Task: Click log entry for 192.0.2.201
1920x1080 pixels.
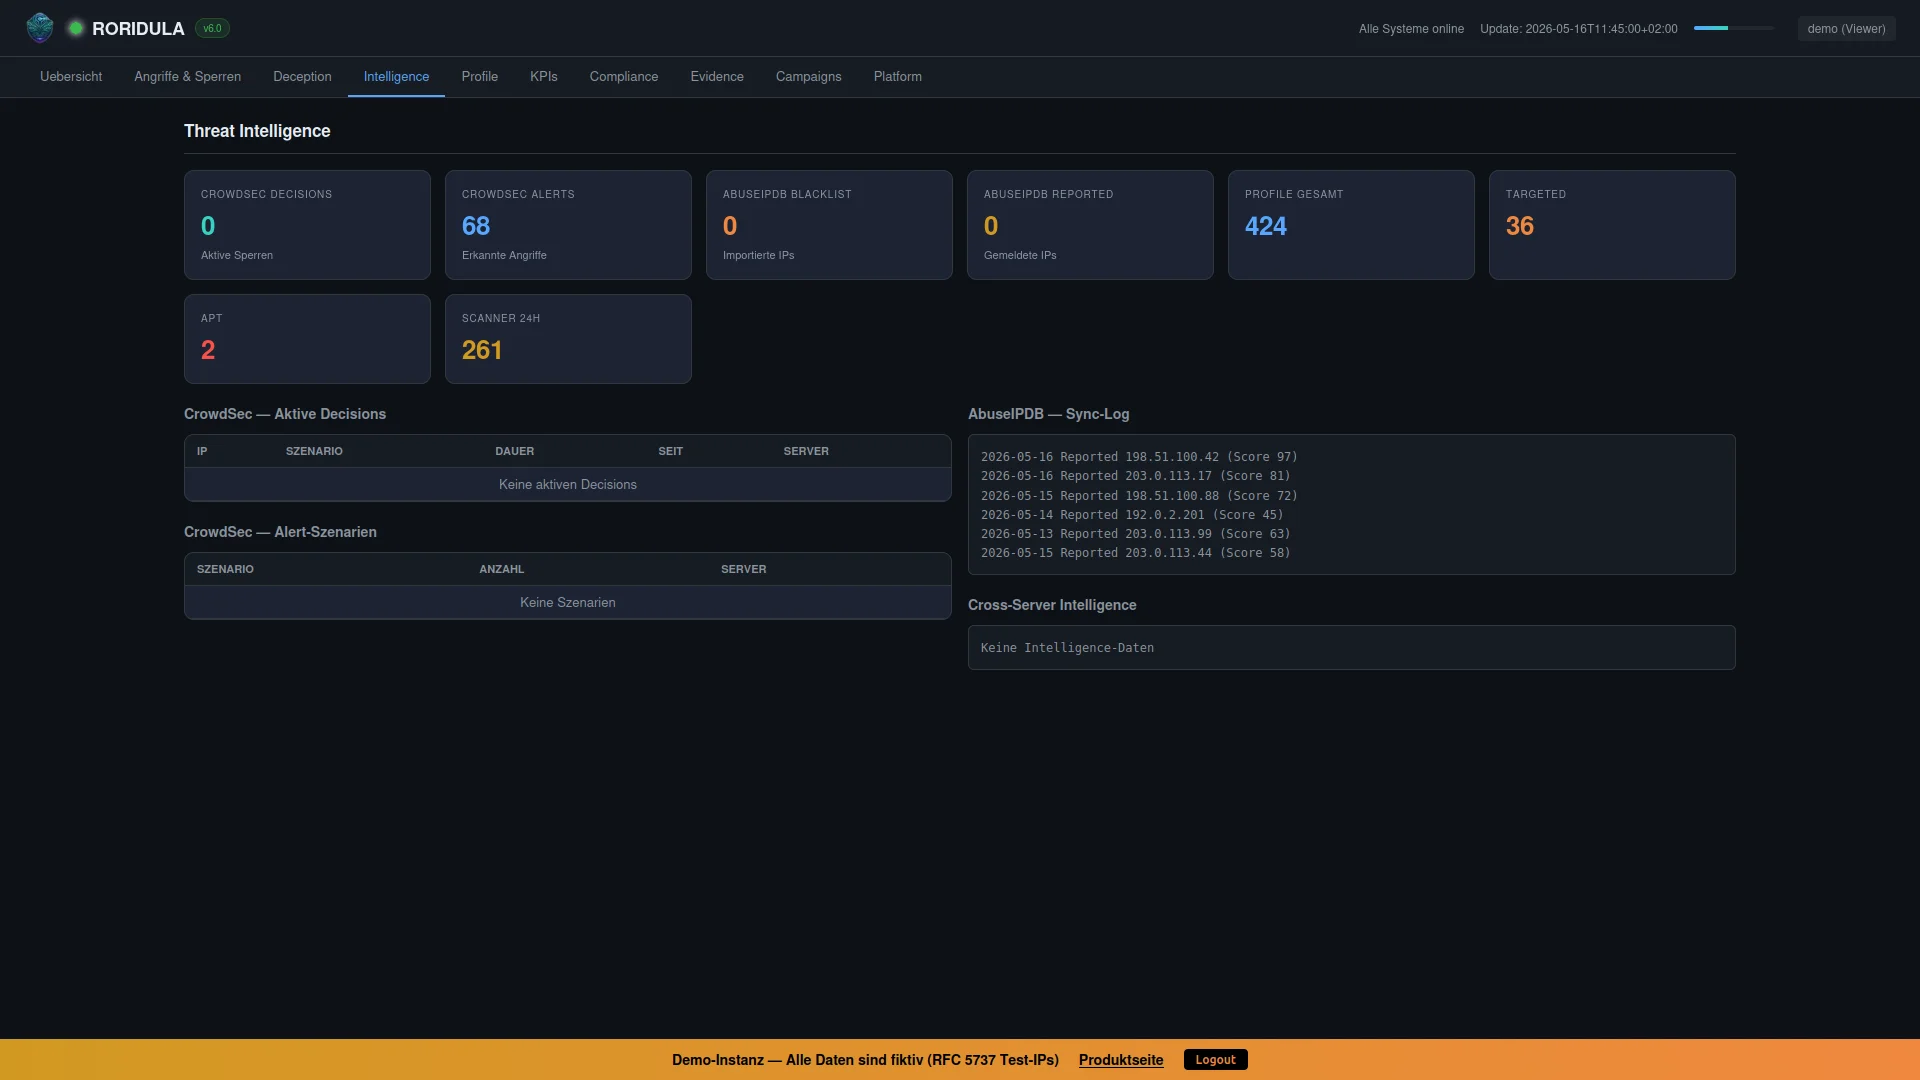Action: point(1132,515)
